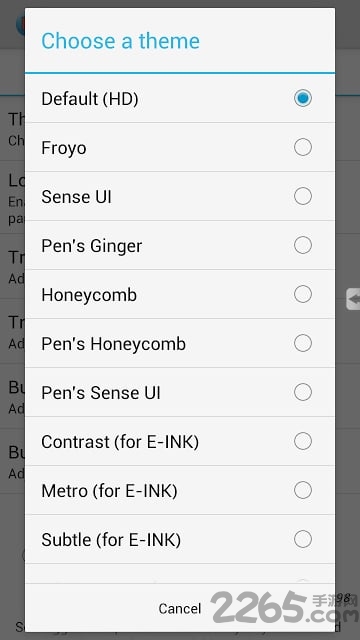Select the Pen's Honeycomb radio button
This screenshot has width=360, height=640.
(x=302, y=343)
